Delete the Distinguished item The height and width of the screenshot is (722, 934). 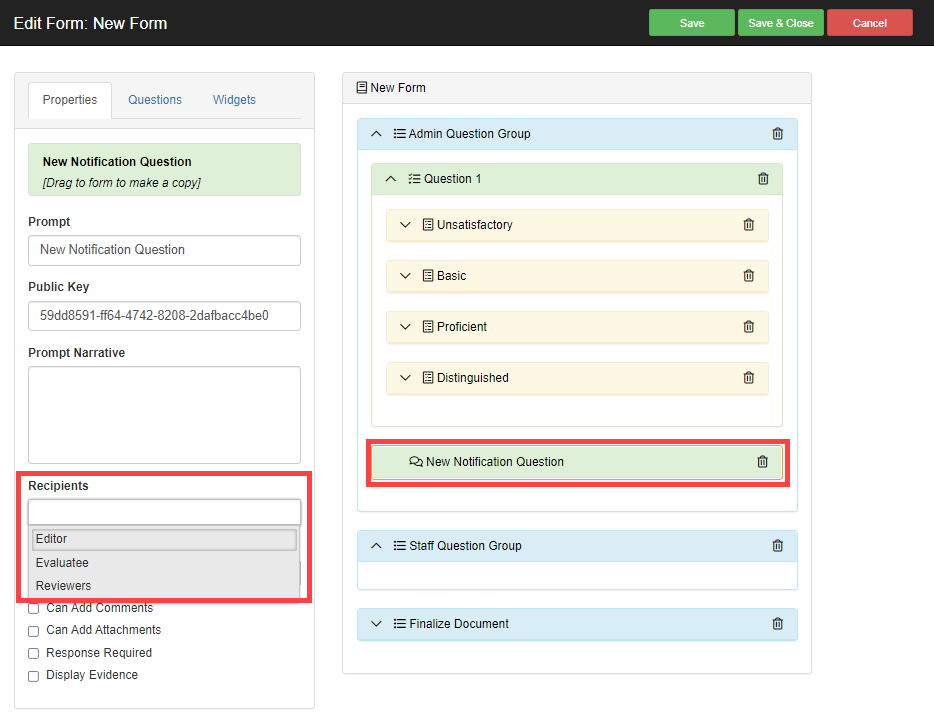749,378
